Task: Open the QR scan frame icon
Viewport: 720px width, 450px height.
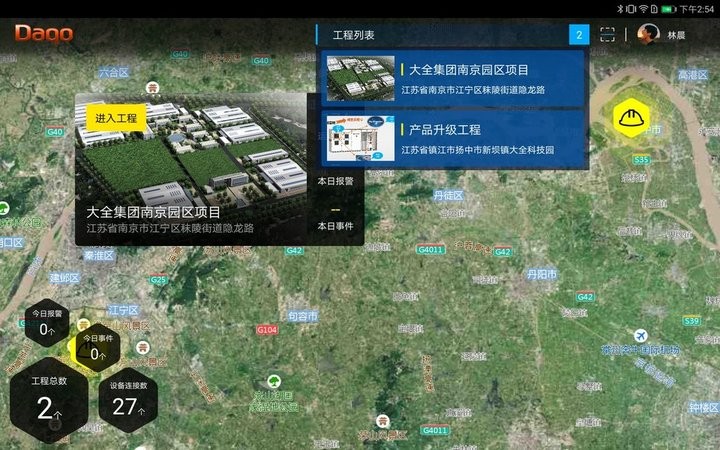Action: pyautogui.click(x=607, y=35)
